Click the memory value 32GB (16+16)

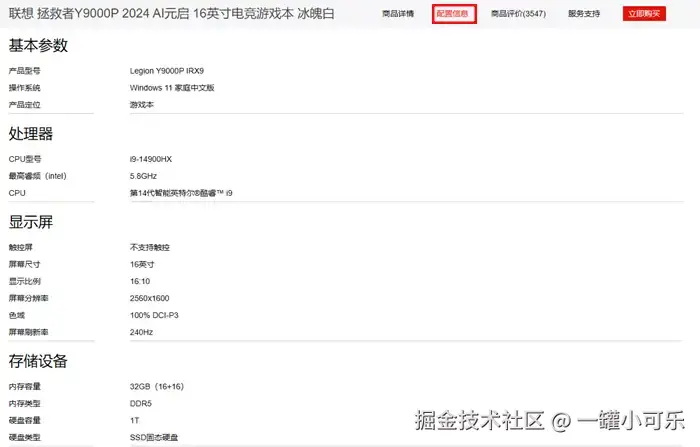coord(157,386)
